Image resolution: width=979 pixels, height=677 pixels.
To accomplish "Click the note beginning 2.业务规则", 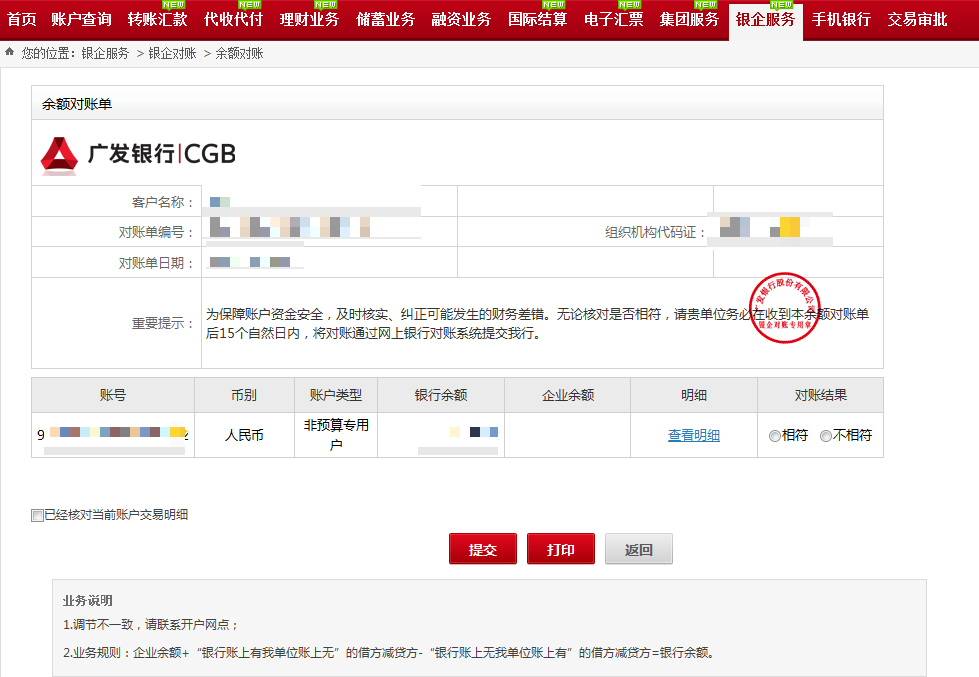I will (389, 653).
